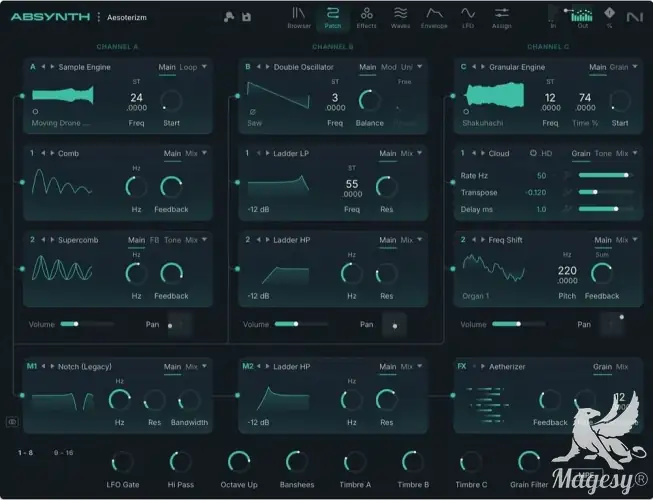
Task: Adjust Cloud Rate Hz slider
Action: [x=606, y=175]
